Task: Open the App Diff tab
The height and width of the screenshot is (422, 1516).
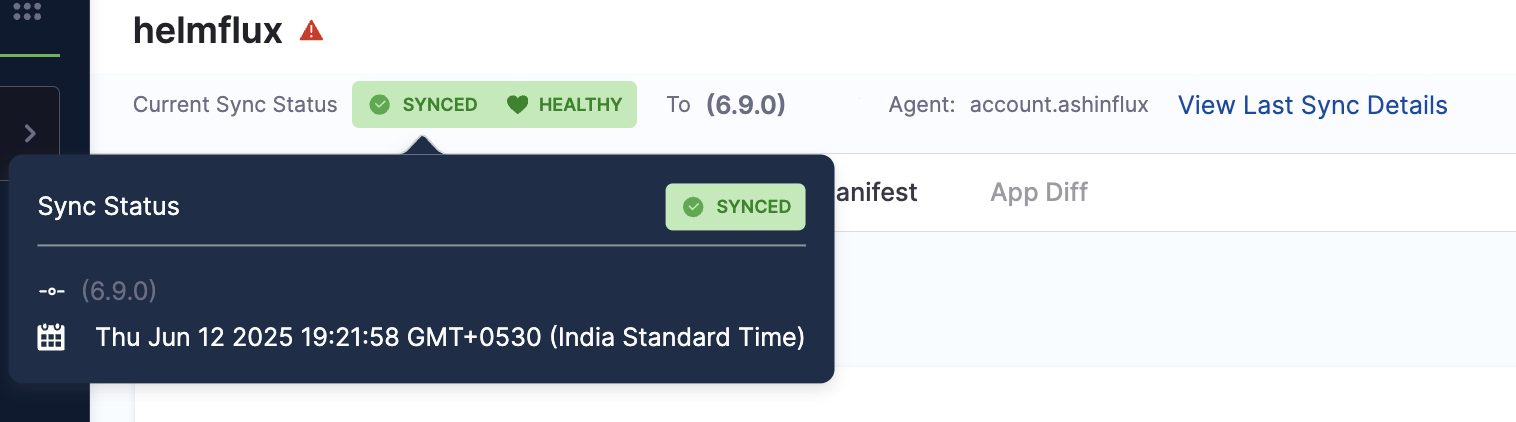Action: point(1039,192)
